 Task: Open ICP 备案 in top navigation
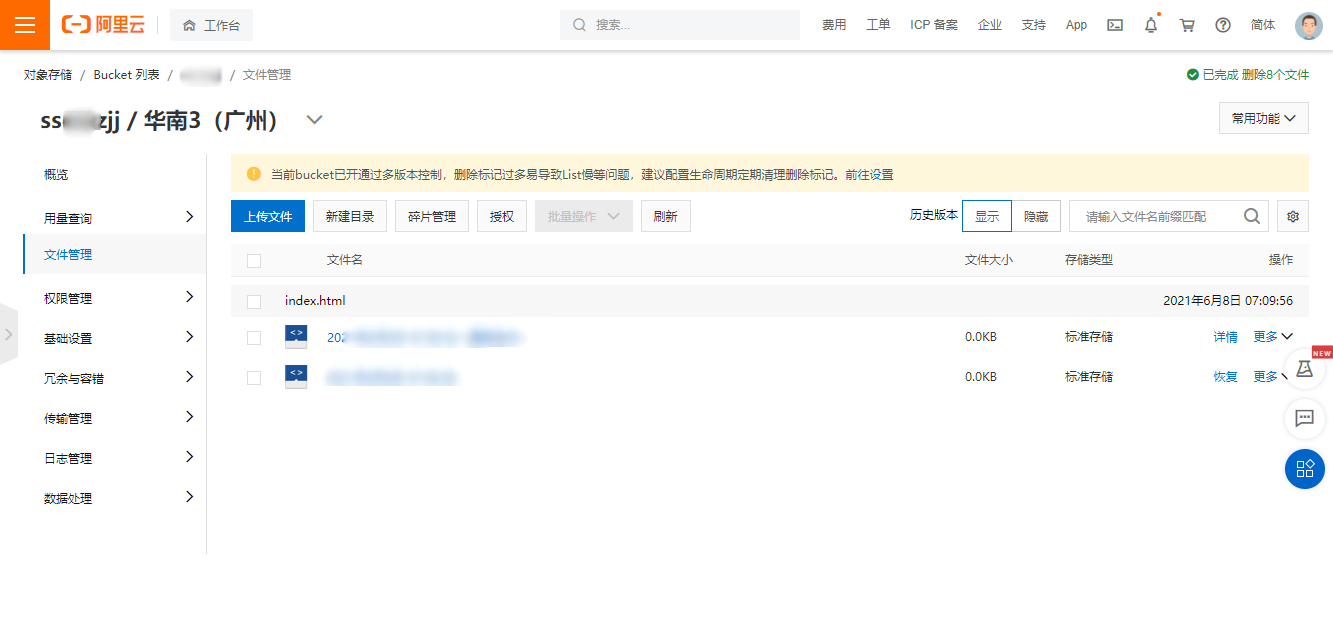pos(934,25)
